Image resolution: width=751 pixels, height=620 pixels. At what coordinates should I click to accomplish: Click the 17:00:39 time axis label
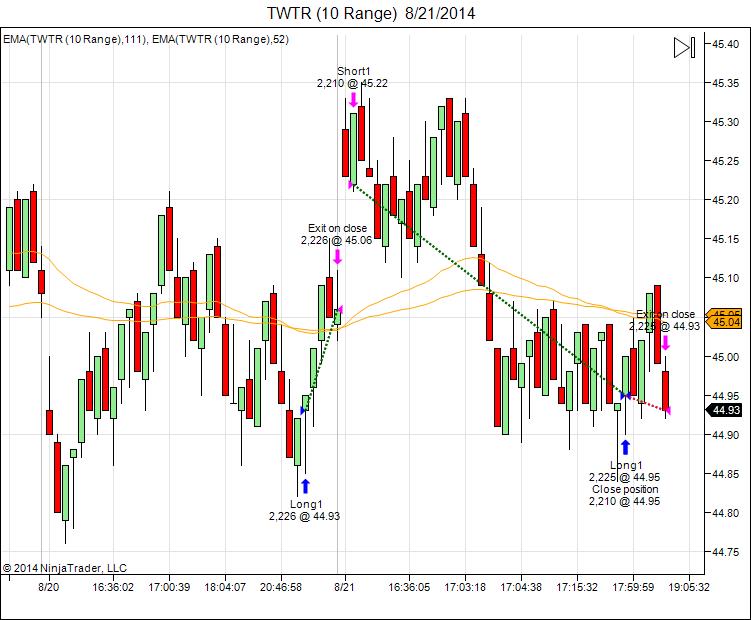click(169, 587)
